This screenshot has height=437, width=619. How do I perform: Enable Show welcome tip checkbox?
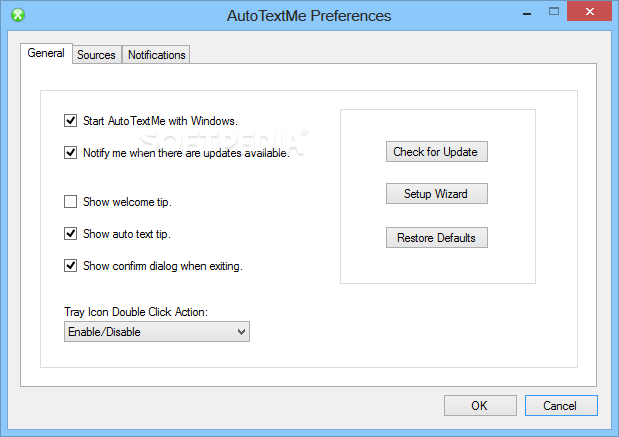click(70, 201)
